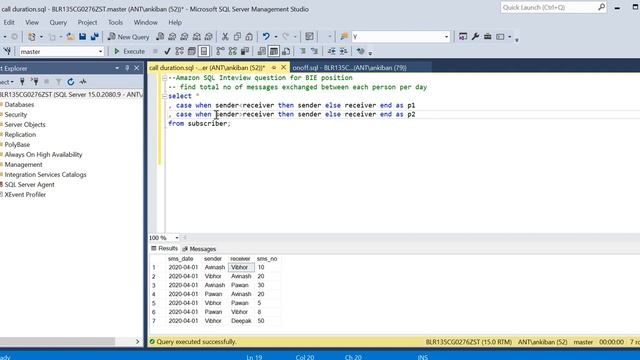Select the Databases node in Object Explorer
The width and height of the screenshot is (640, 360).
[19, 104]
